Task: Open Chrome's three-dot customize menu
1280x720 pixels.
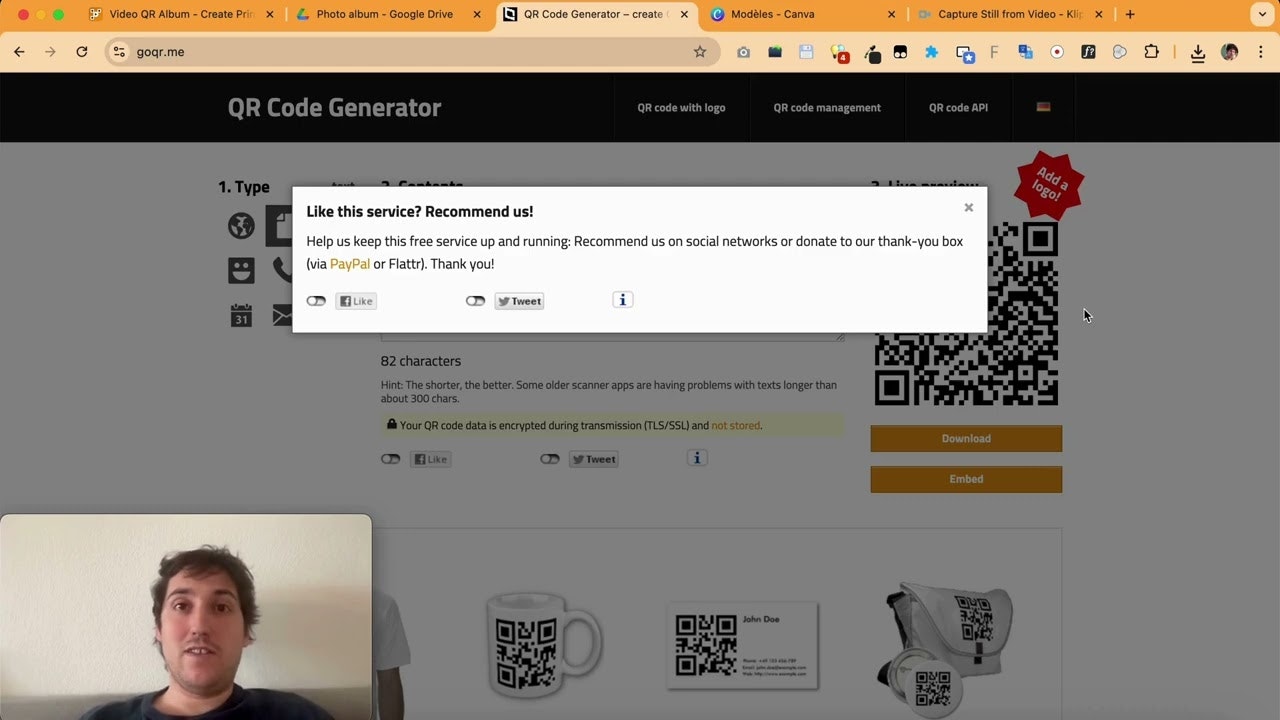Action: coord(1261,52)
